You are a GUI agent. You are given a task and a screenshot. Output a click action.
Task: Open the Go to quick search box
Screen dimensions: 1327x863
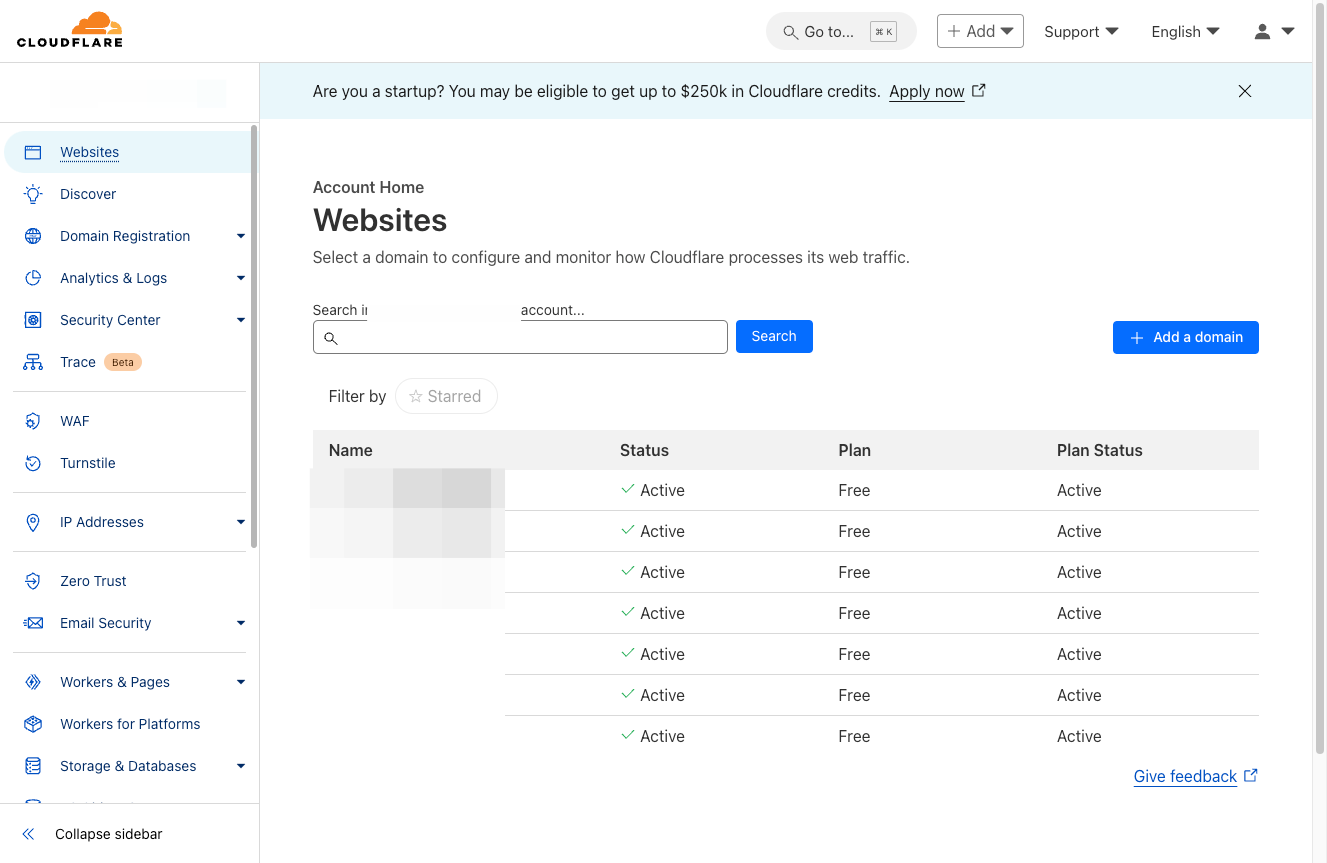[841, 31]
